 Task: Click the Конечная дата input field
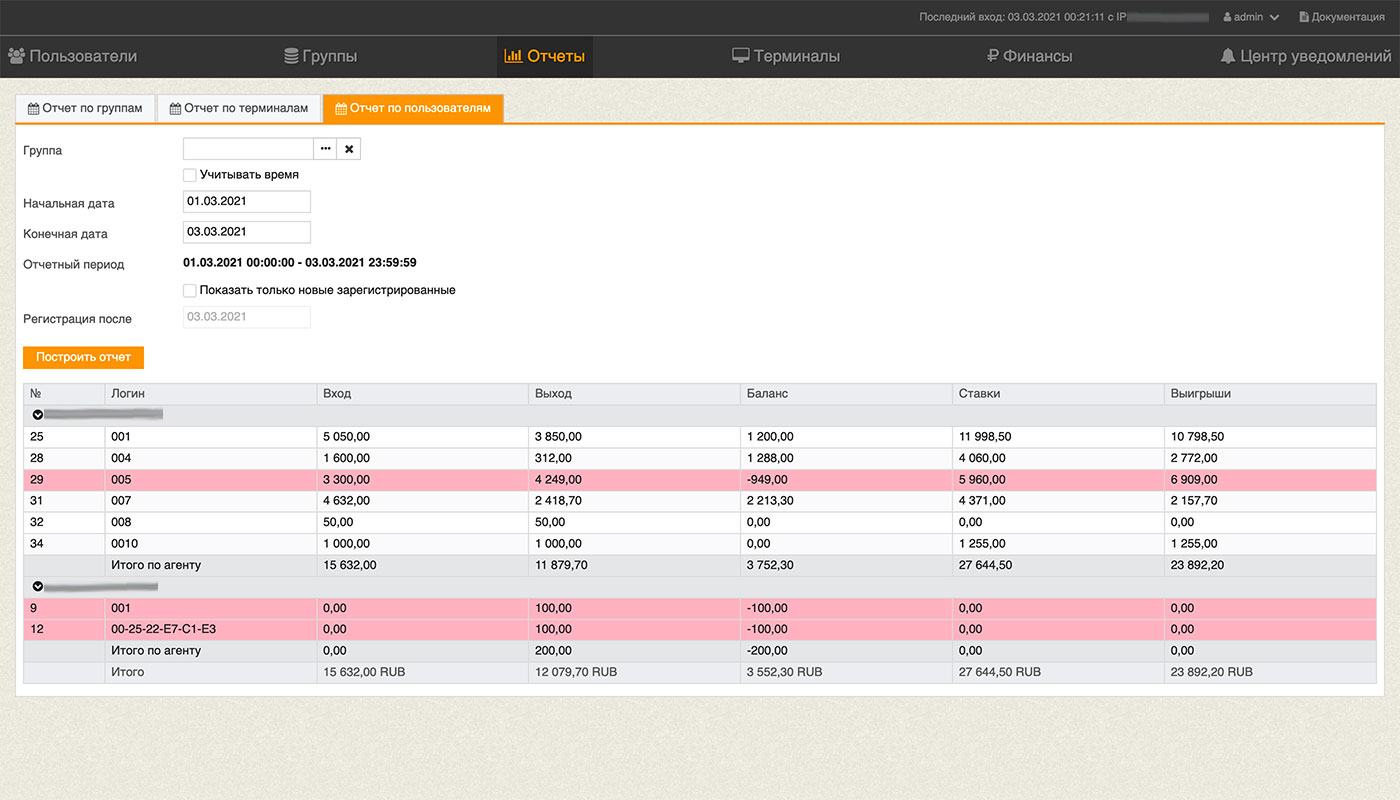click(x=246, y=232)
